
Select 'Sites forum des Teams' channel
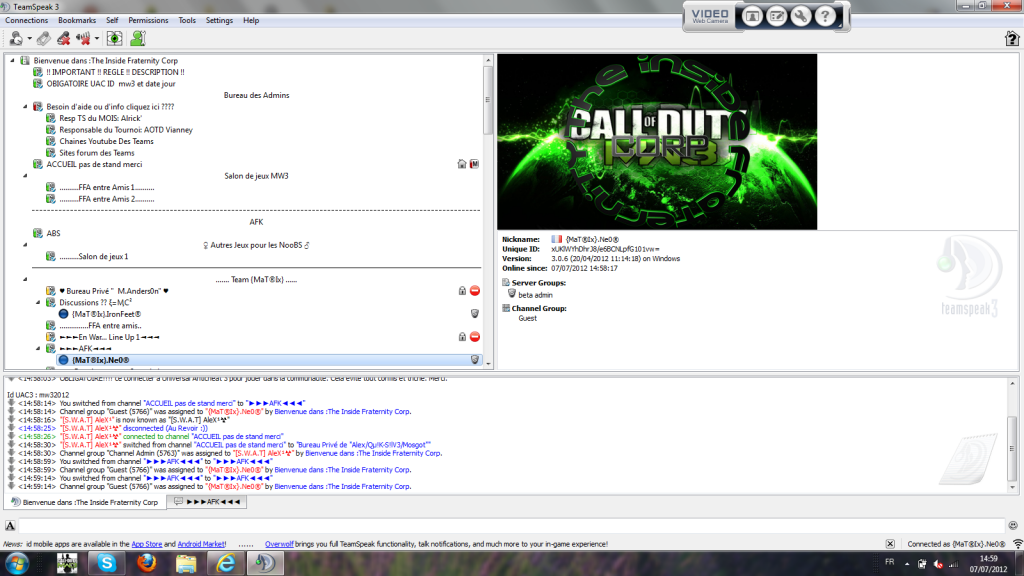[97, 153]
